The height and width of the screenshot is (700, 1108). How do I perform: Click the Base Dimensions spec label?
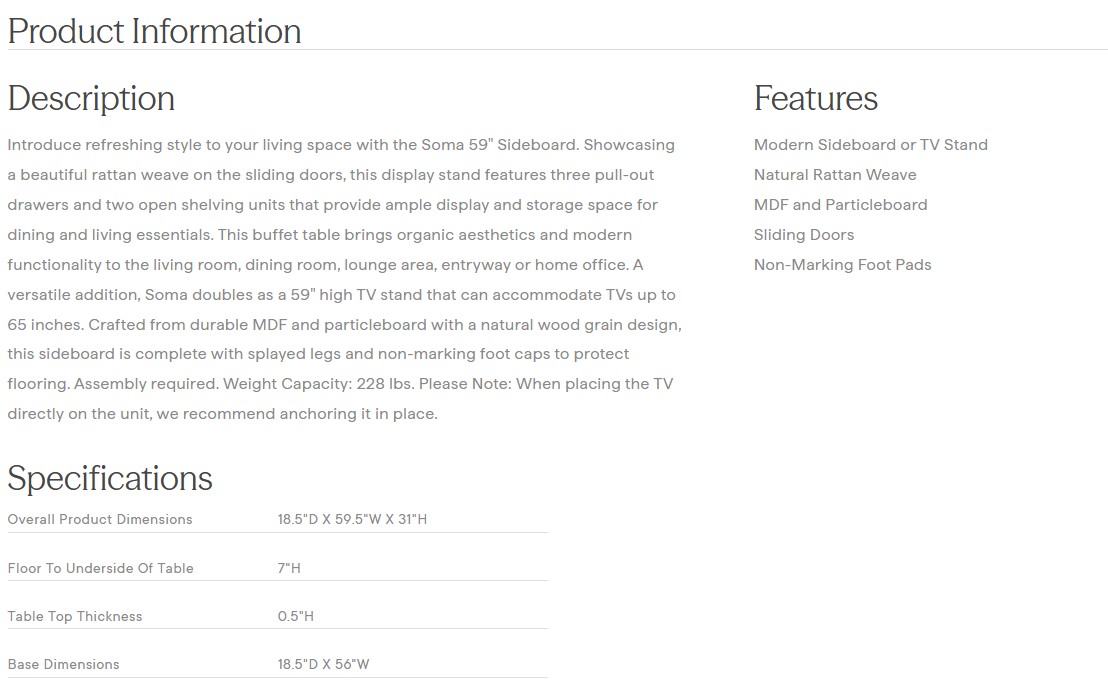tap(63, 664)
